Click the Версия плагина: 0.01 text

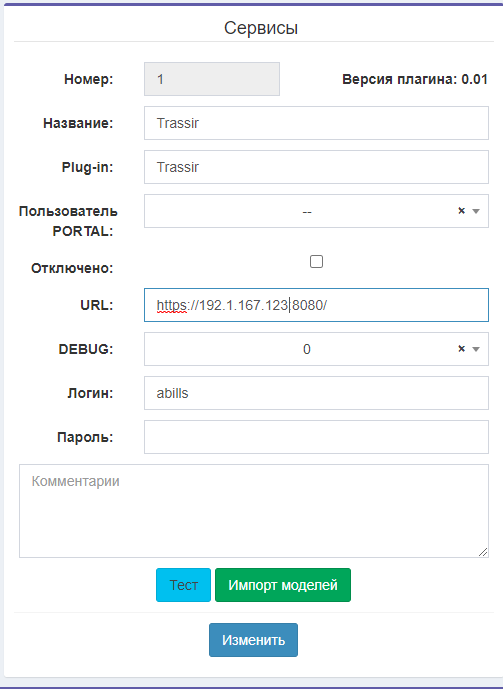click(415, 80)
